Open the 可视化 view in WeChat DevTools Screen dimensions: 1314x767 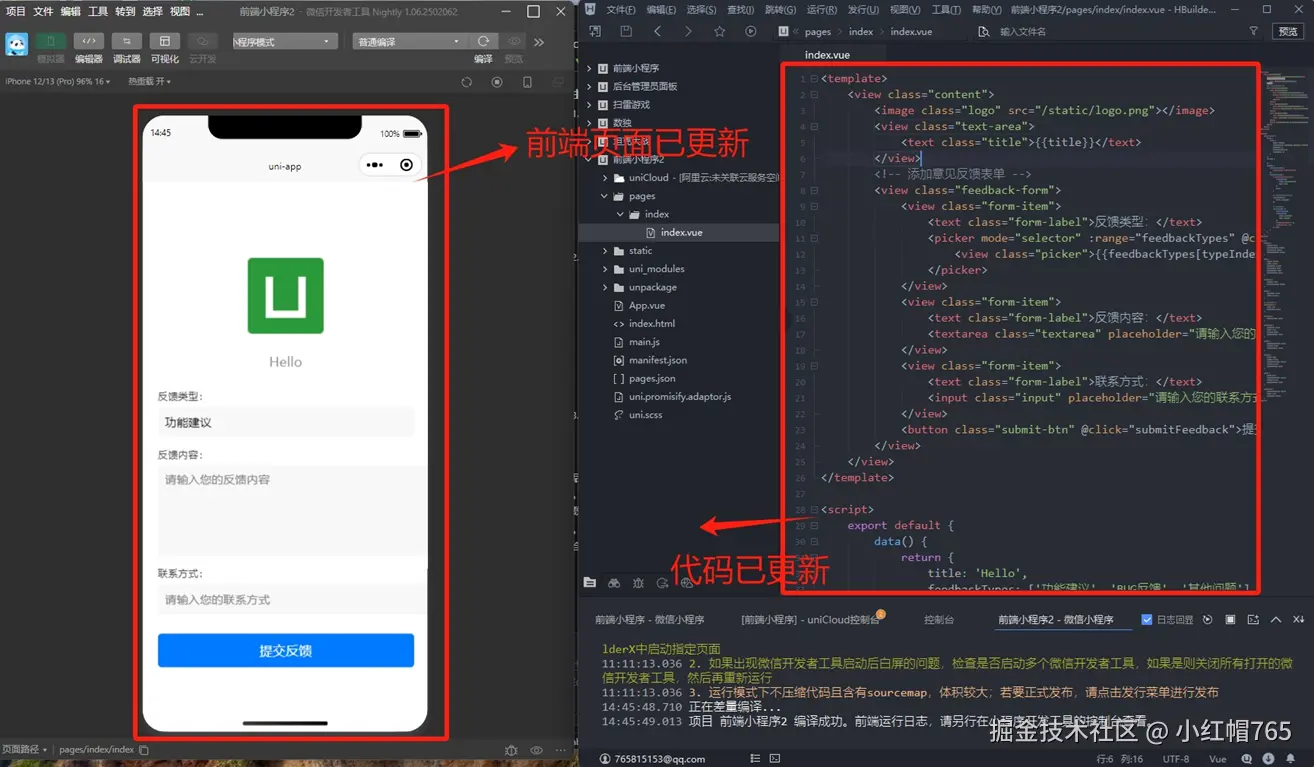164,42
